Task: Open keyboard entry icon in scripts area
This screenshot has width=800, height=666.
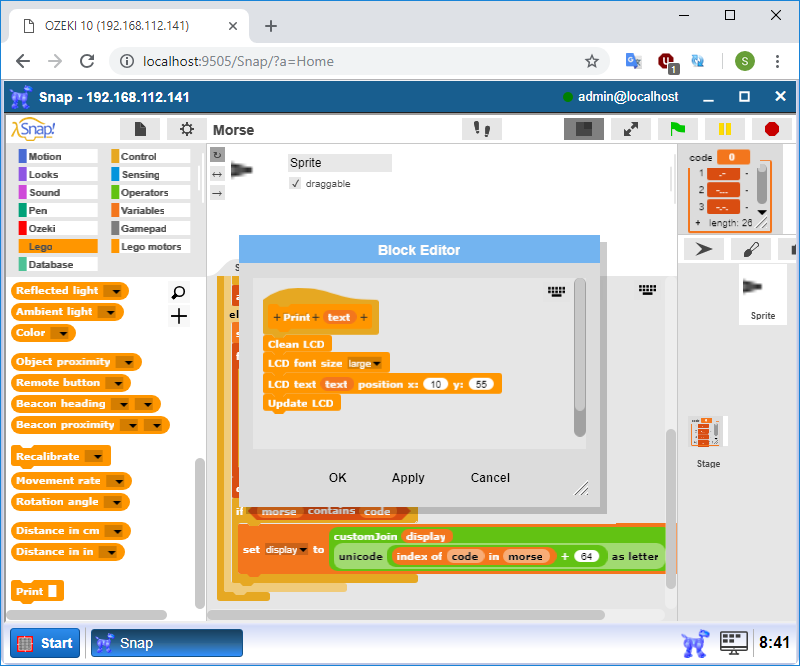Action: coord(647,289)
